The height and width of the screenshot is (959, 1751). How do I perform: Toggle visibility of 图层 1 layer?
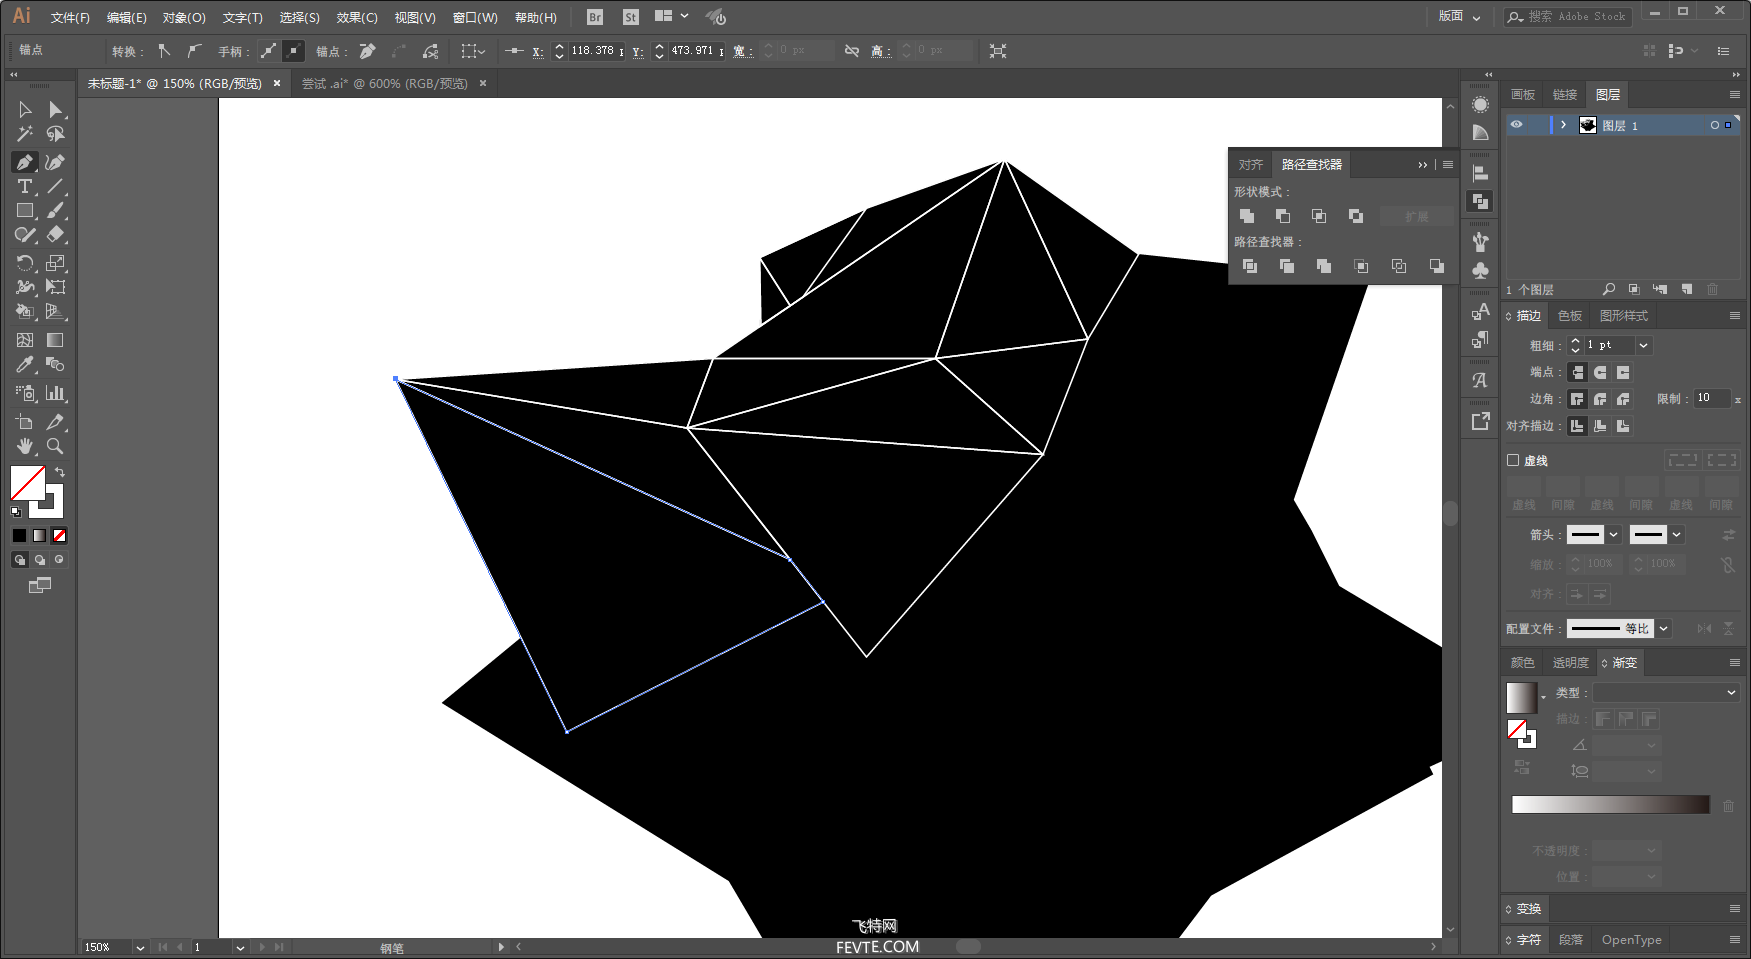[x=1516, y=125]
